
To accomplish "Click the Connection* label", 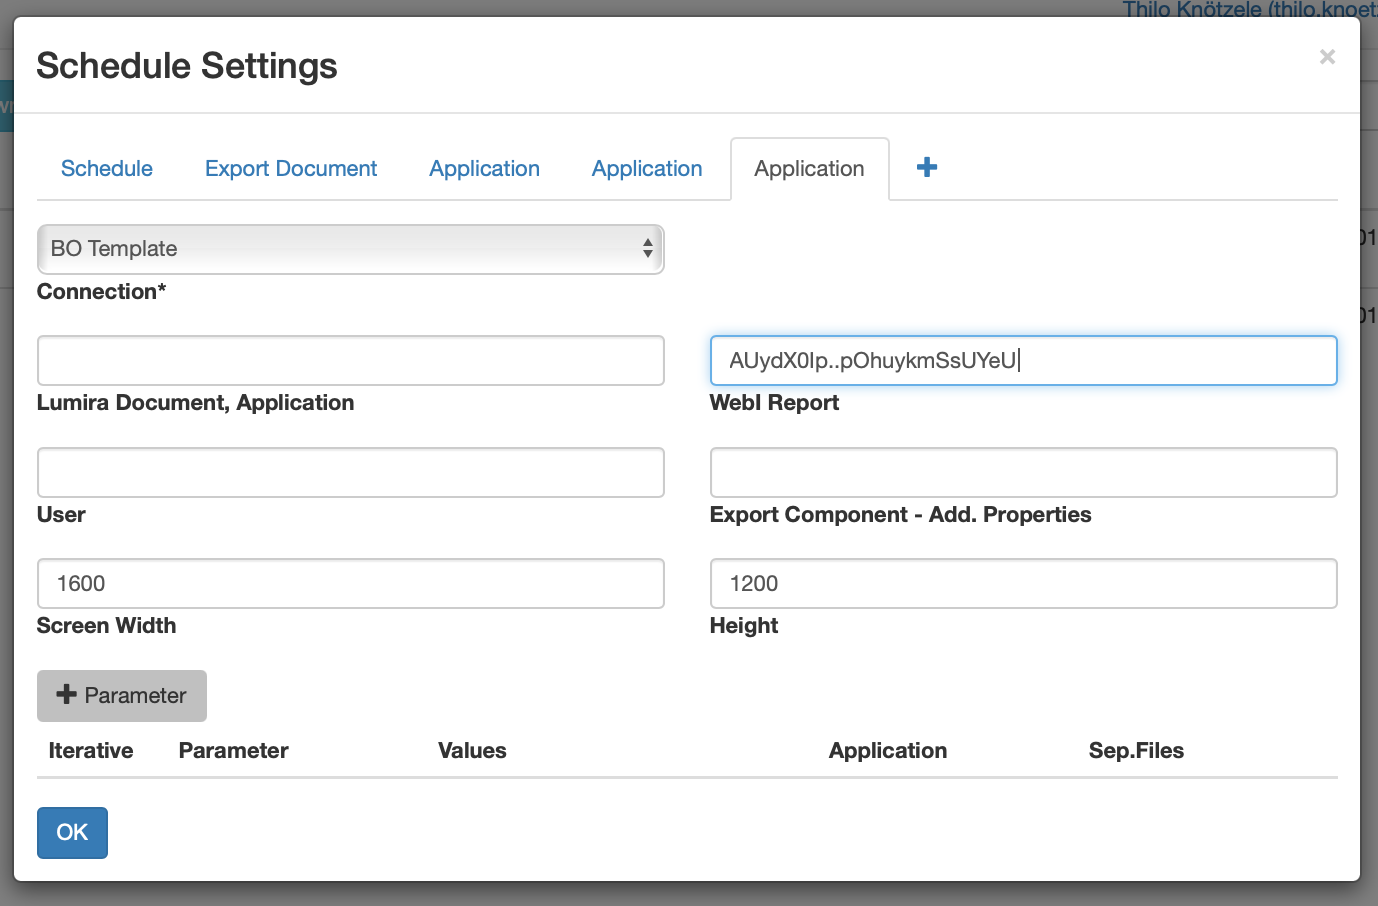I will [x=101, y=292].
